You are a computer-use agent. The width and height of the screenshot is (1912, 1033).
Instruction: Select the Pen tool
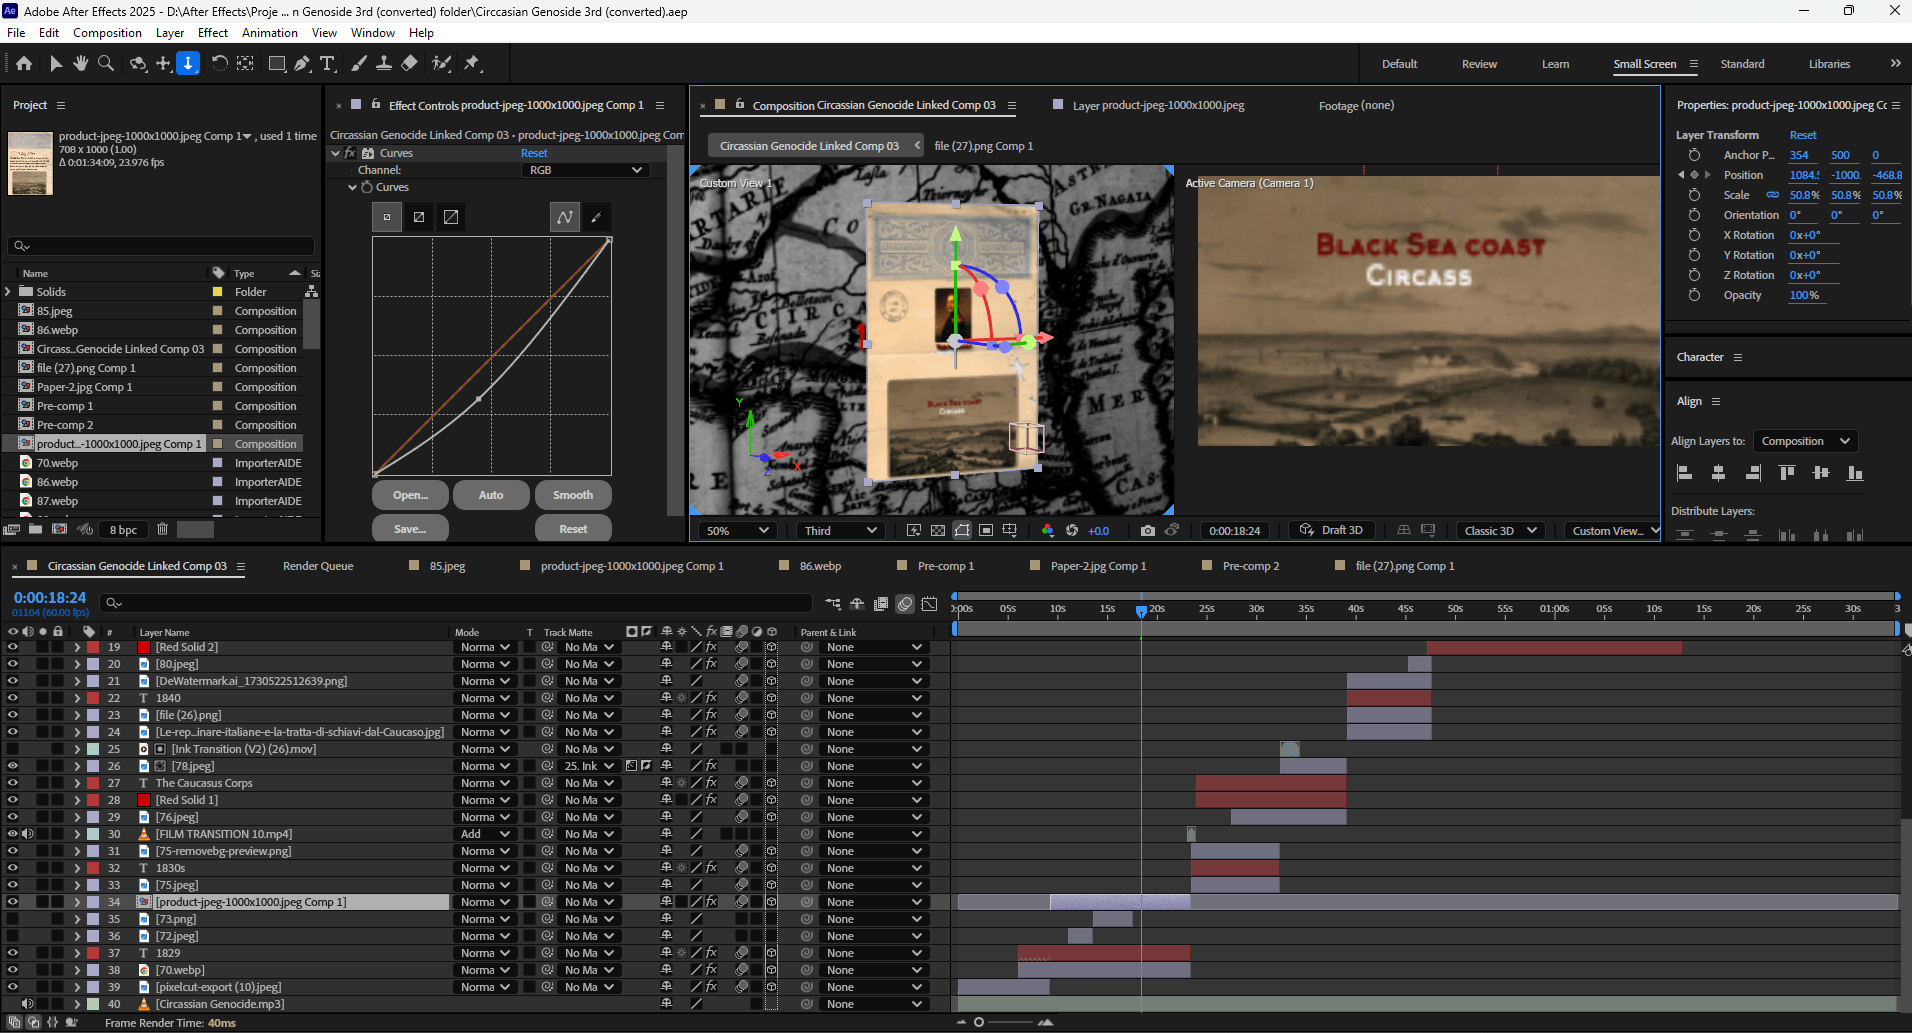point(302,63)
